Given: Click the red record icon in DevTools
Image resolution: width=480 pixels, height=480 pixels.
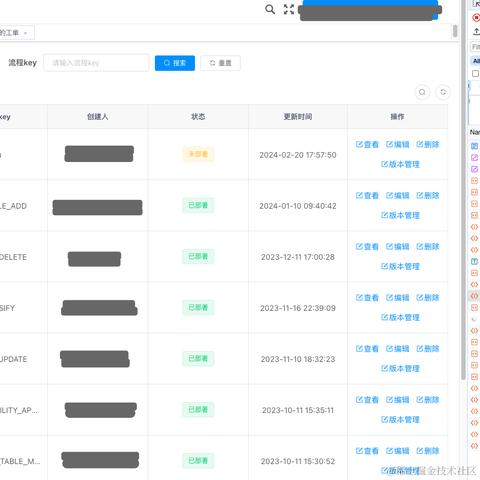Looking at the screenshot, I should point(476,17).
